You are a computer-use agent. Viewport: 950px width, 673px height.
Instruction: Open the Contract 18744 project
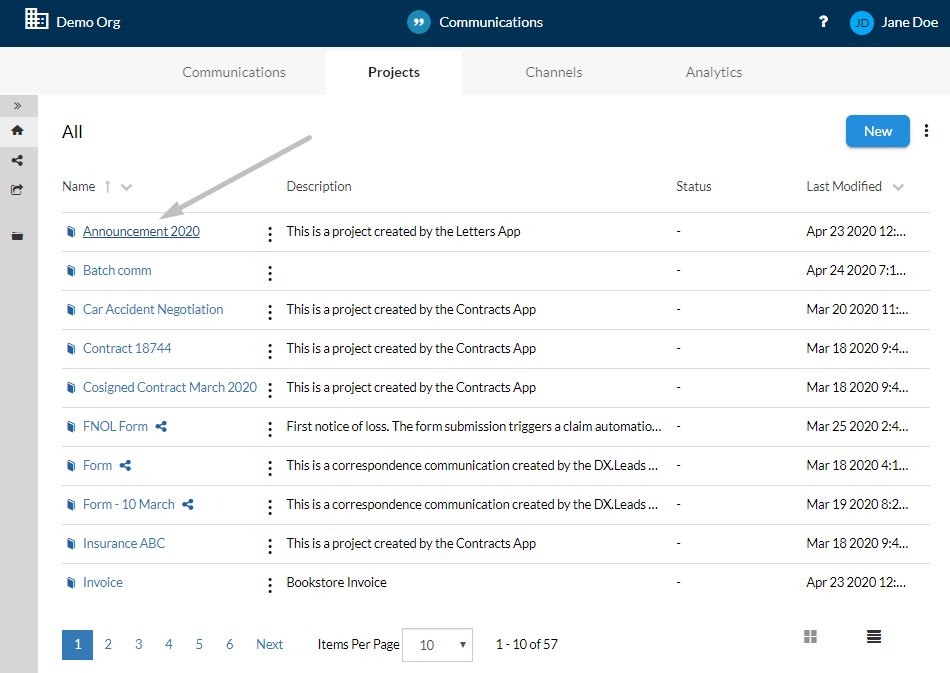pyautogui.click(x=127, y=348)
